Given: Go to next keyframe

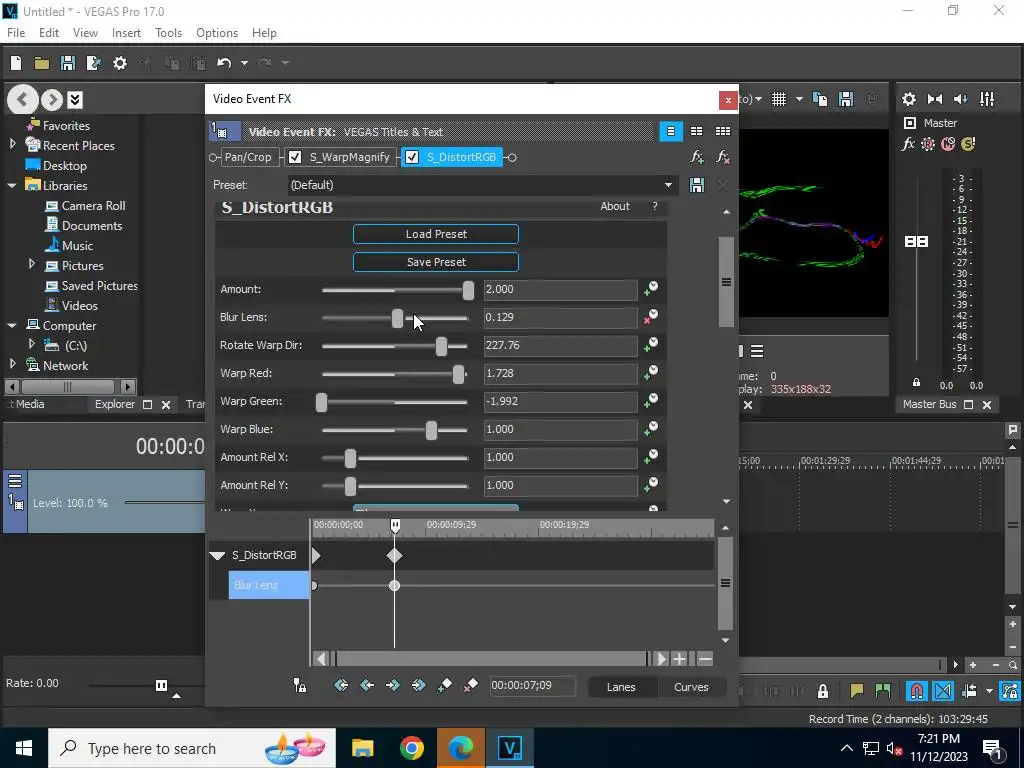Looking at the screenshot, I should click(x=392, y=685).
